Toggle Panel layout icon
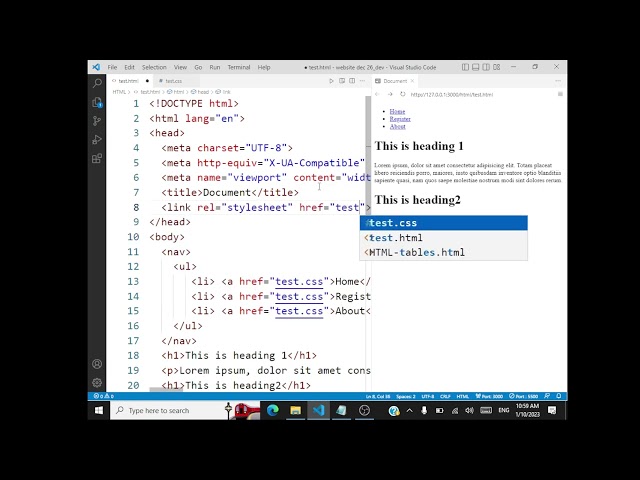The width and height of the screenshot is (640, 480). [x=476, y=67]
